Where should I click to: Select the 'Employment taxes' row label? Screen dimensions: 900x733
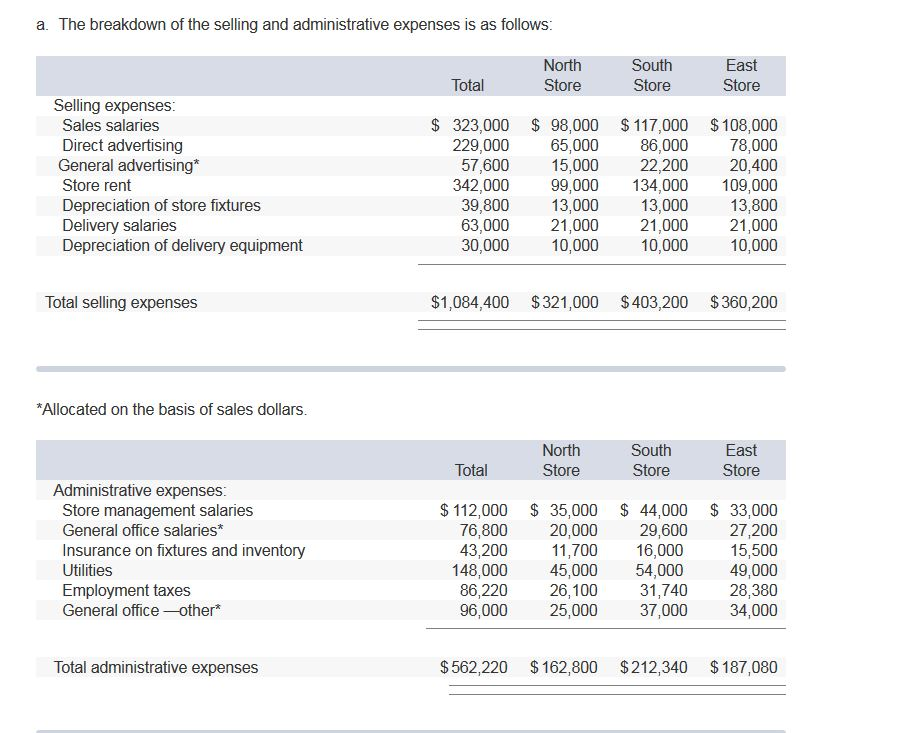(x=126, y=591)
